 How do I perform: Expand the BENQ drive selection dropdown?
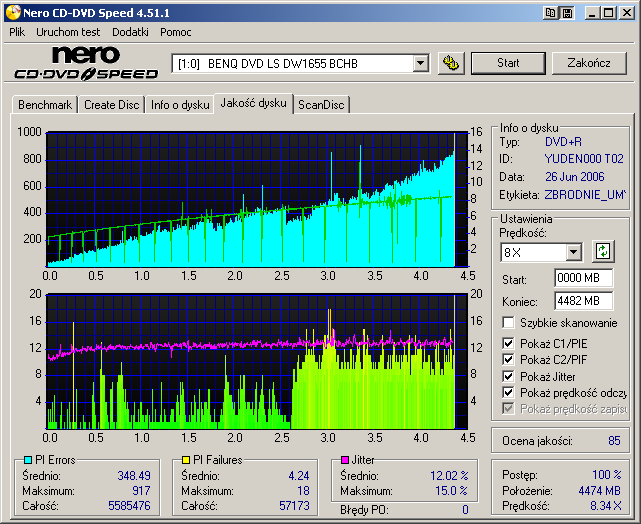pos(420,64)
